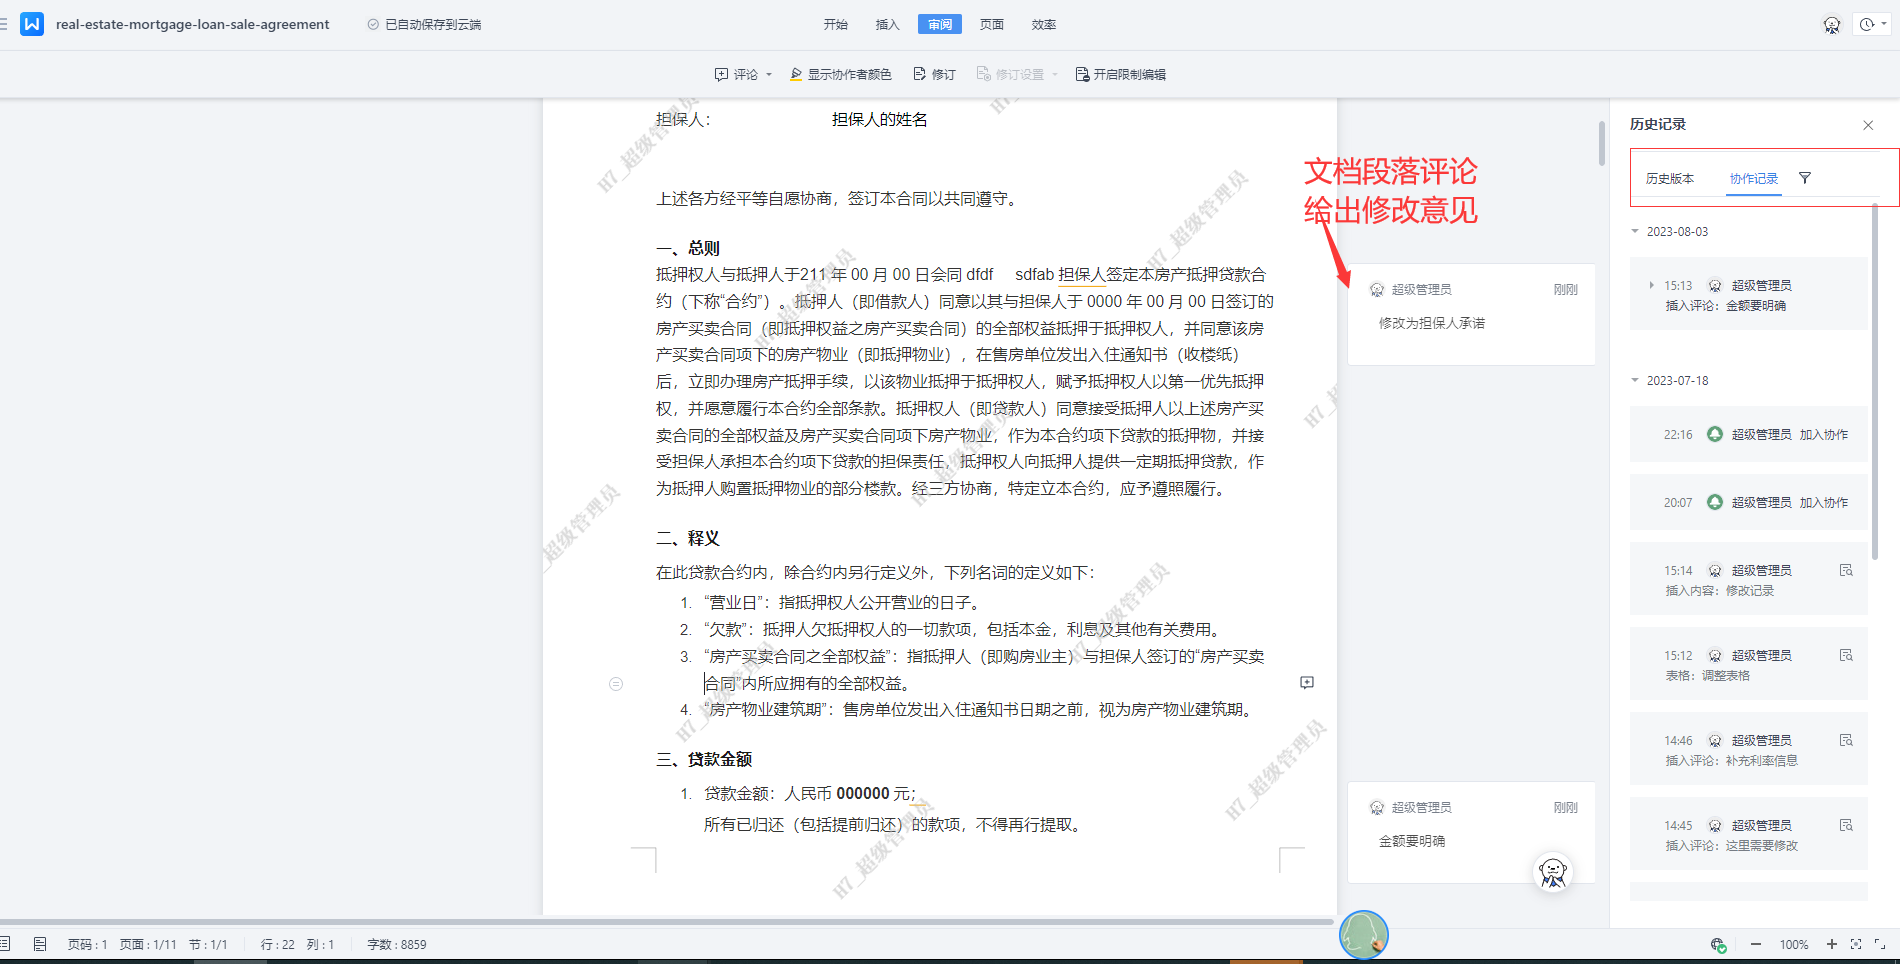Viewport: 1900px width, 964px height.
Task: Click the add-comment icon in document margin
Action: tap(1306, 682)
